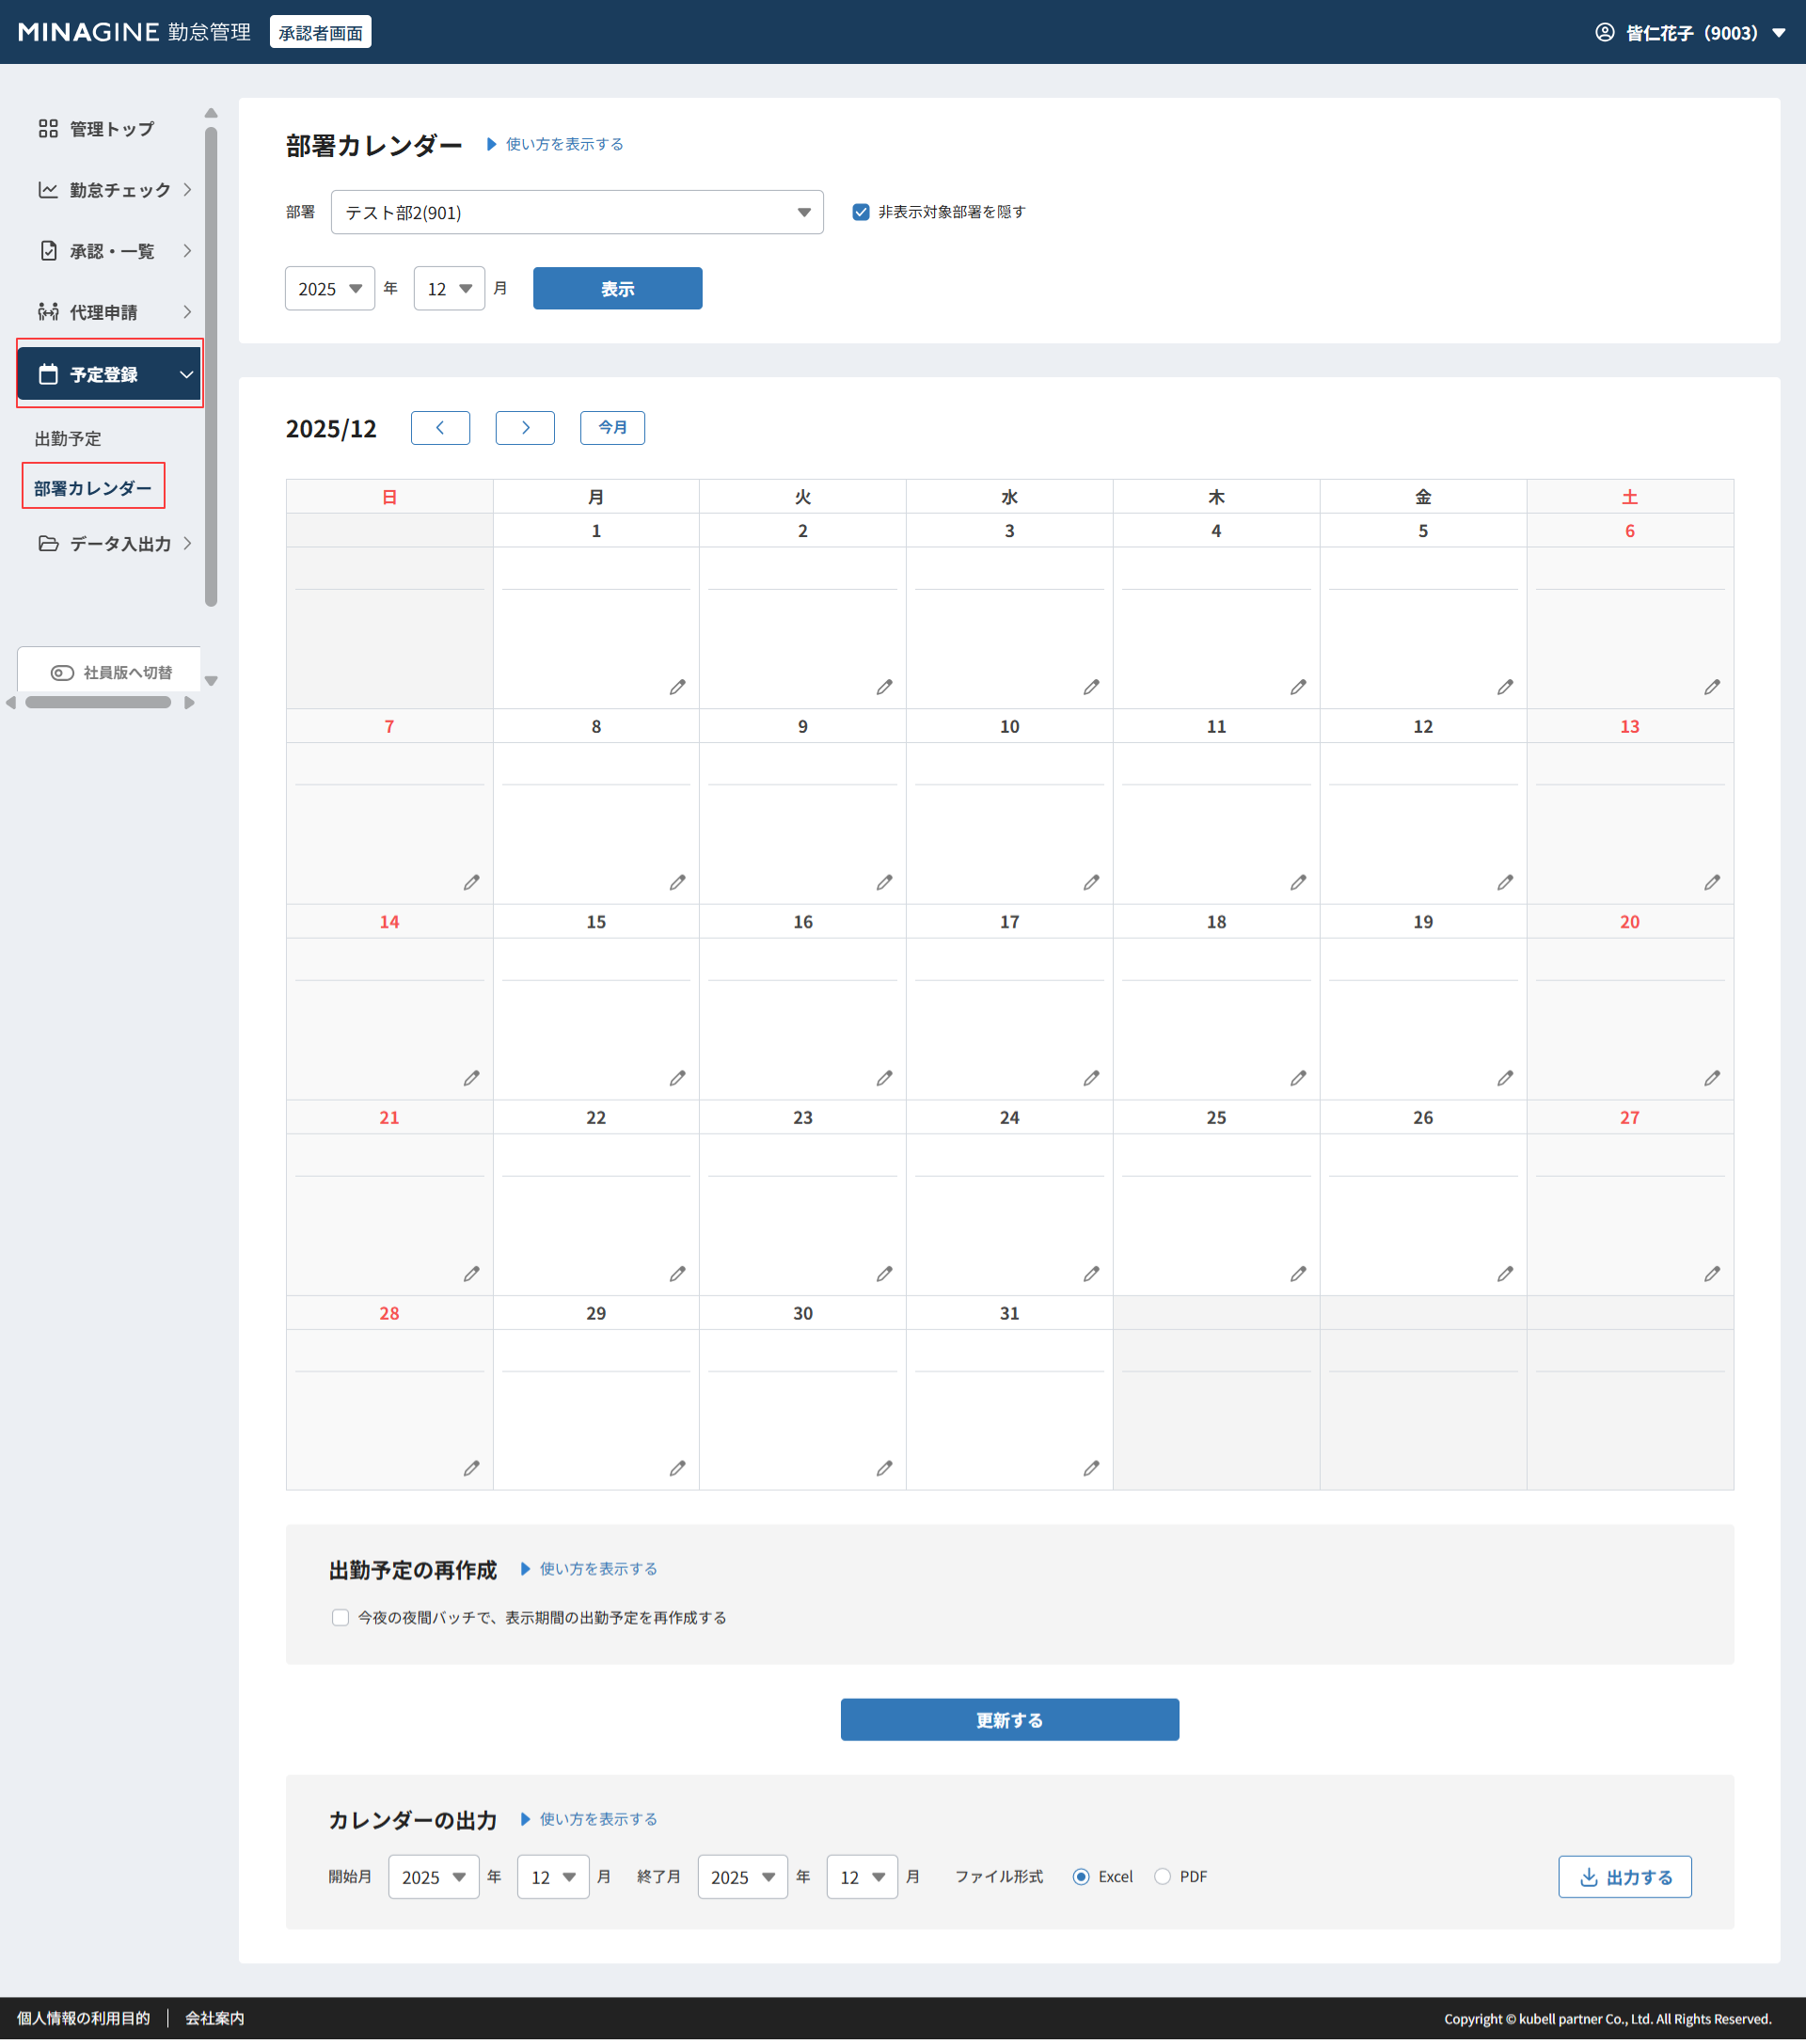Viewport: 1806px width, 2044px height.
Task: Click the 管理トップ grid icon
Action: pyautogui.click(x=48, y=128)
